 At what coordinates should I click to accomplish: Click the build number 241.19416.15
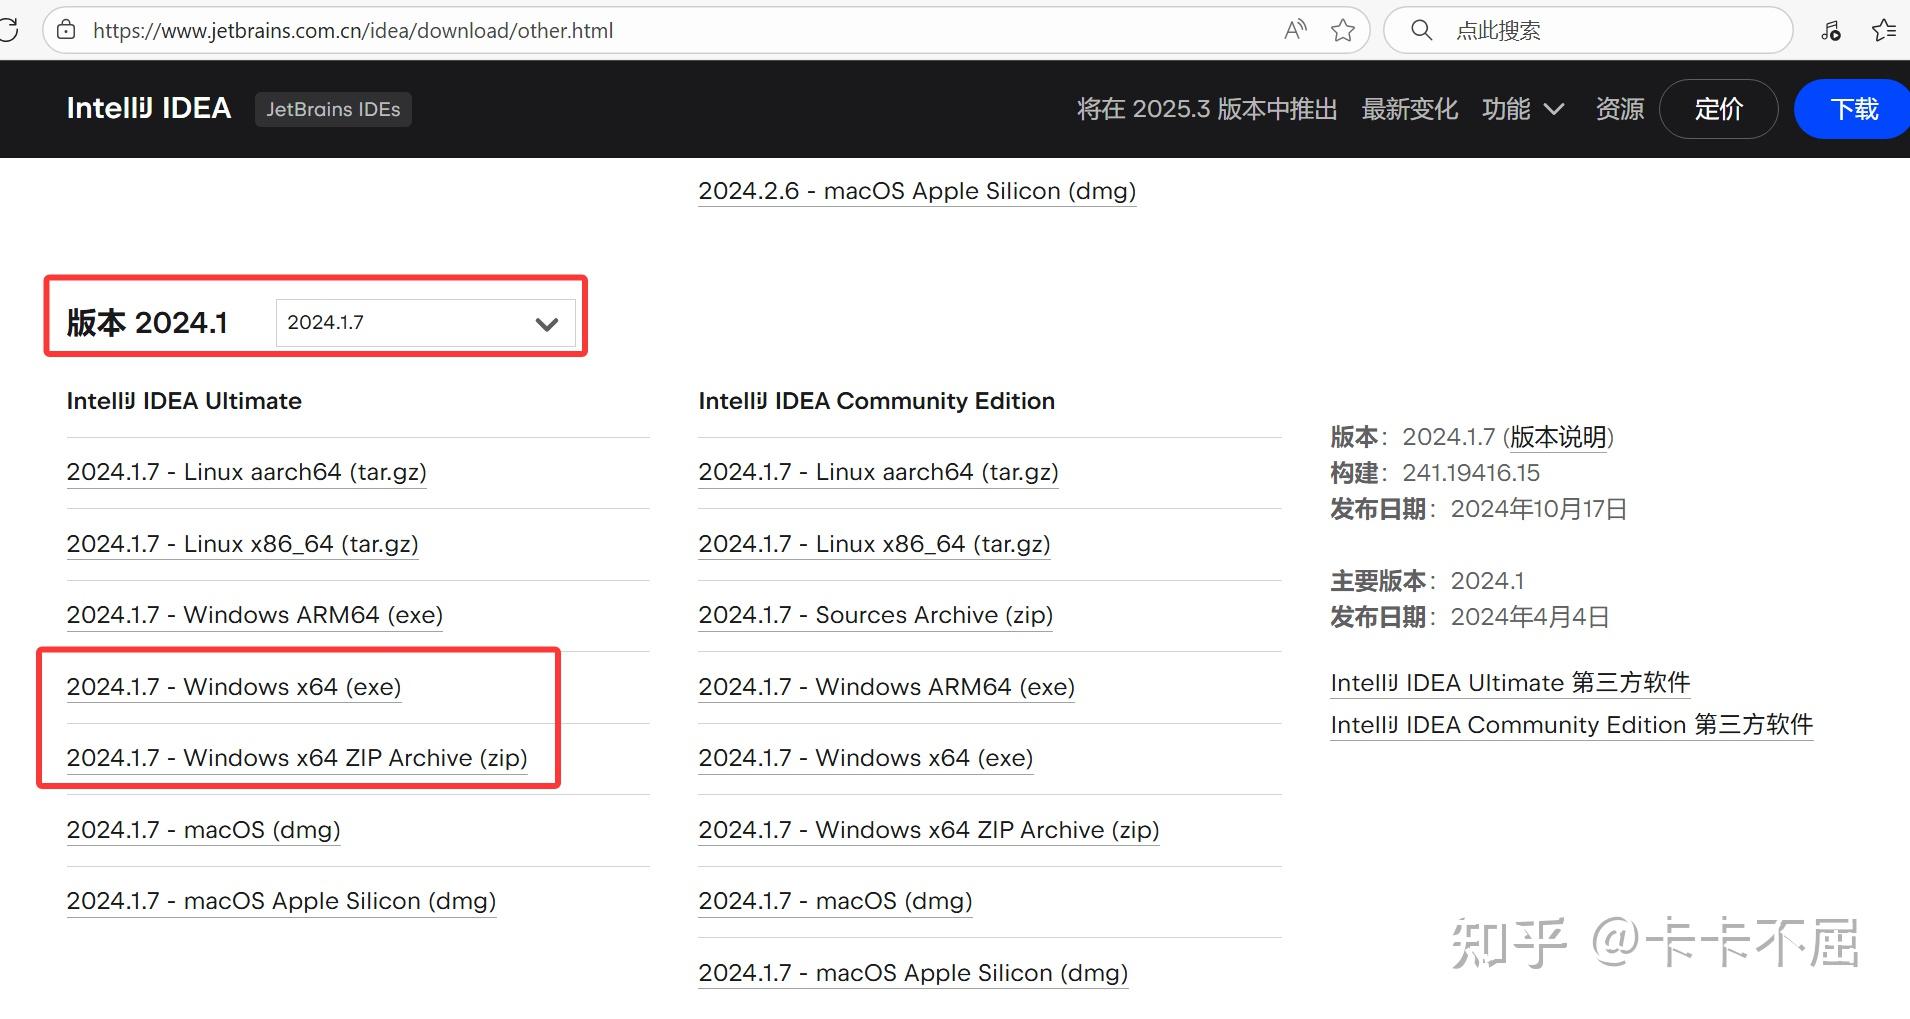(1471, 473)
